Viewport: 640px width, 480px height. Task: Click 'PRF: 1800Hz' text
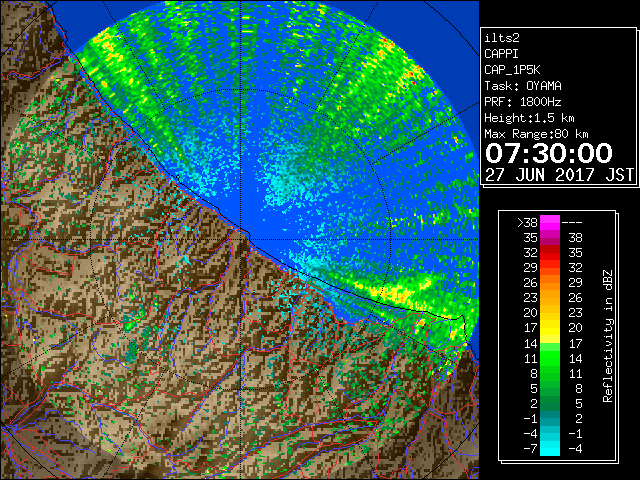pos(523,102)
